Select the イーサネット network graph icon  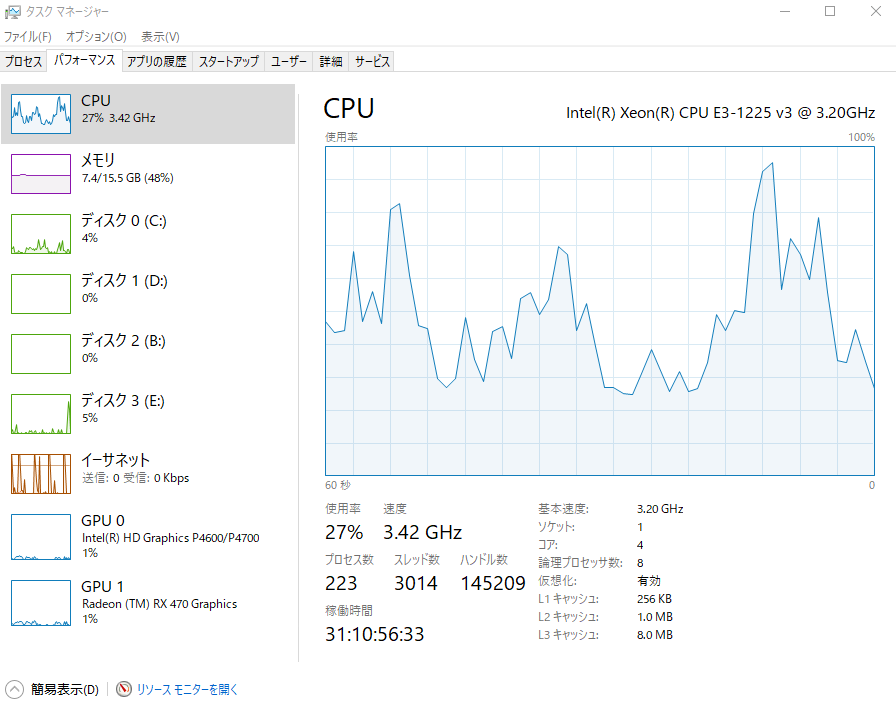pyautogui.click(x=41, y=474)
